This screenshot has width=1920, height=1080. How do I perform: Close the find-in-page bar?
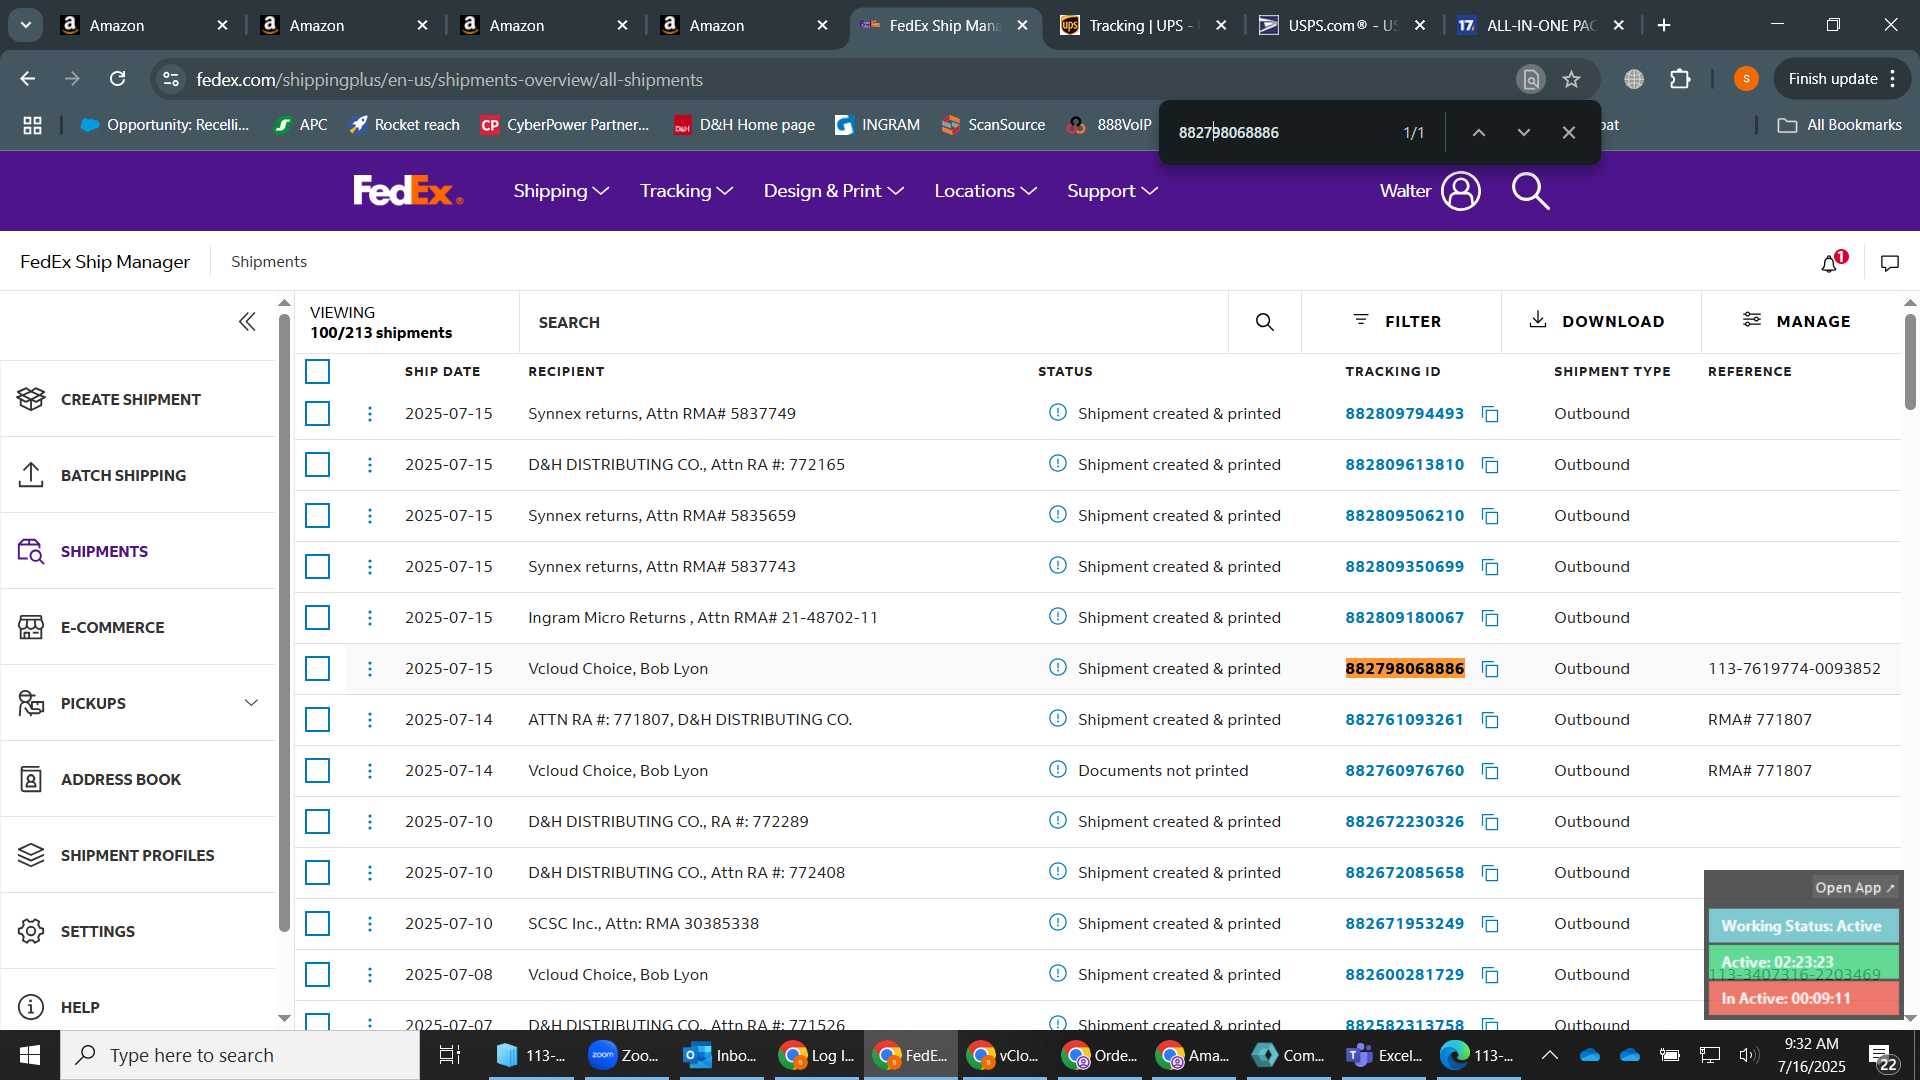coord(1568,133)
